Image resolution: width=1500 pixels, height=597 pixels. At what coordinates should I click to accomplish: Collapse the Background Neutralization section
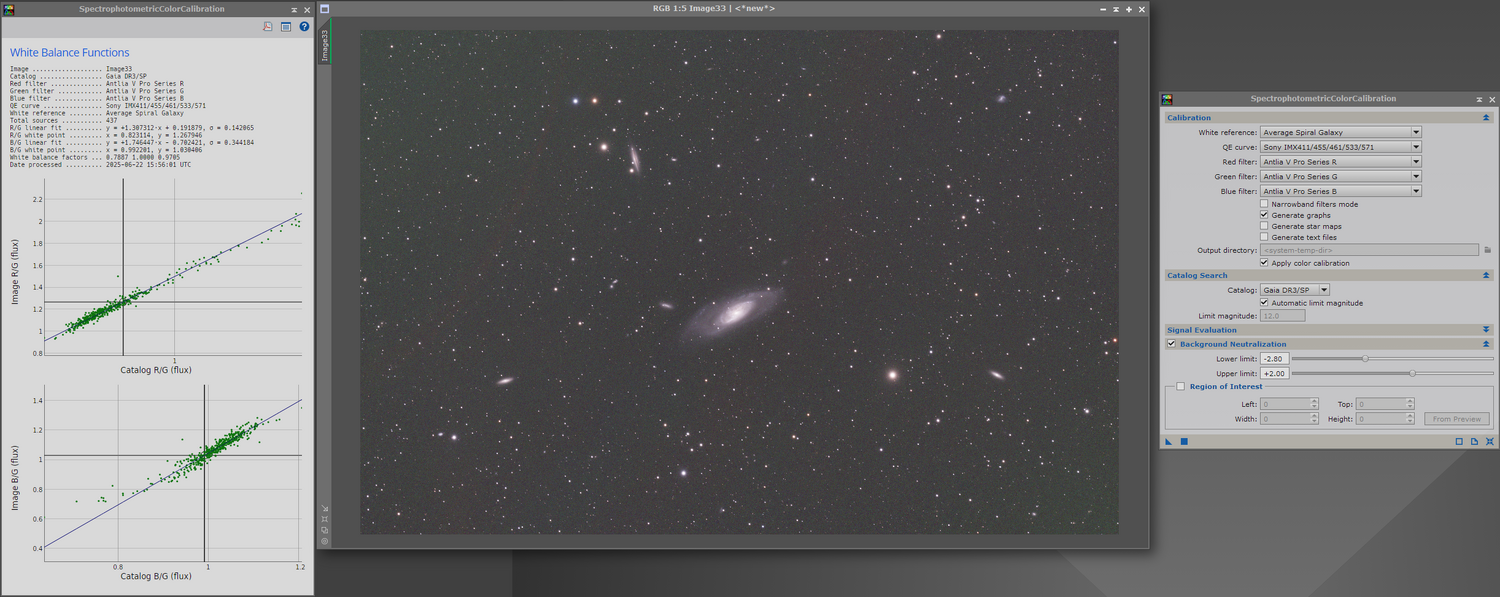(1486, 344)
